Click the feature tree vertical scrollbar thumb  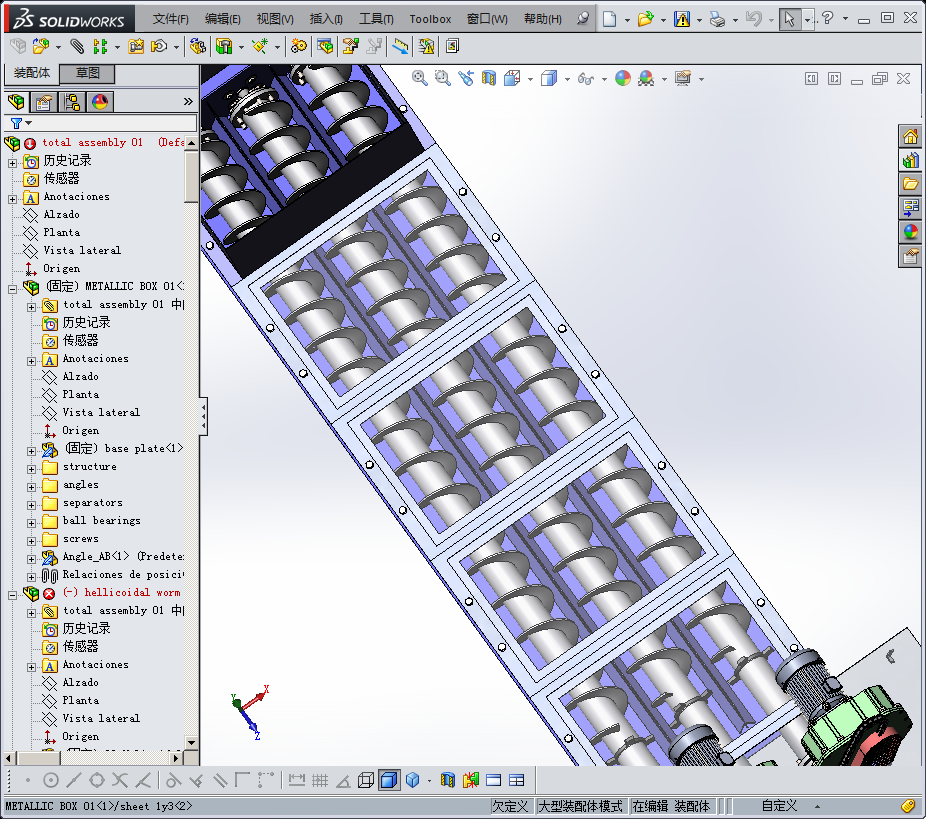191,177
